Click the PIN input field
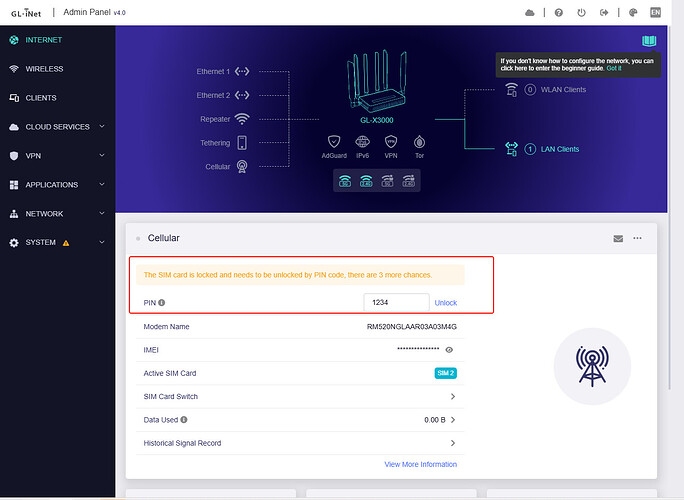Image resolution: width=684 pixels, height=500 pixels. (394, 302)
